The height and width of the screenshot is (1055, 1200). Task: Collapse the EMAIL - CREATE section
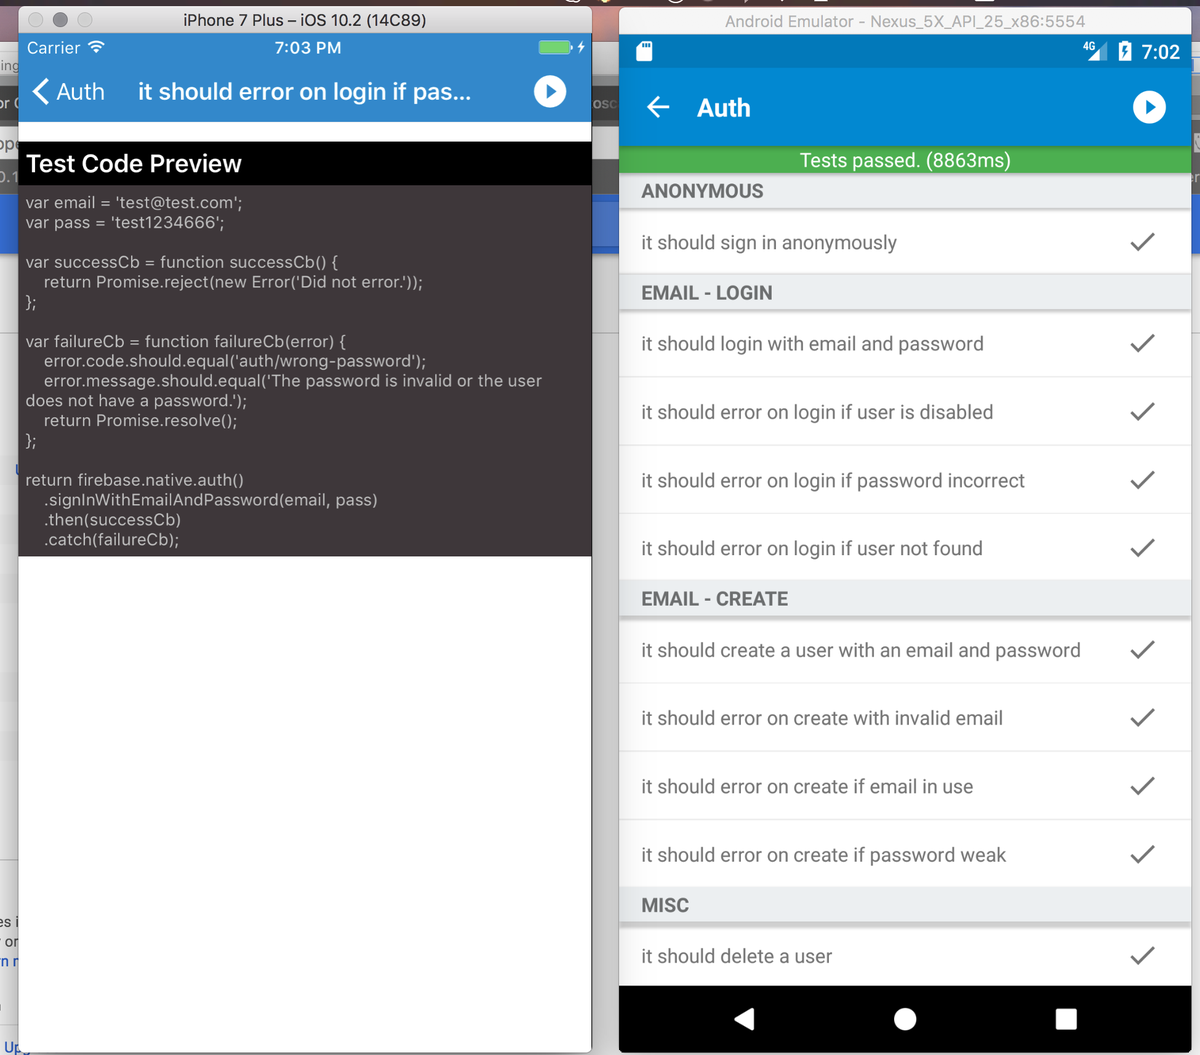click(x=905, y=598)
